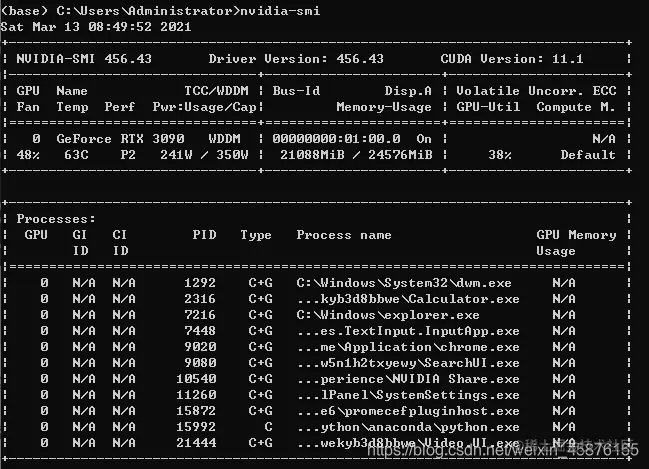Image resolution: width=649 pixels, height=469 pixels.
Task: Click the 'NVIDIA-SMI 456.43' header text
Action: (84, 59)
